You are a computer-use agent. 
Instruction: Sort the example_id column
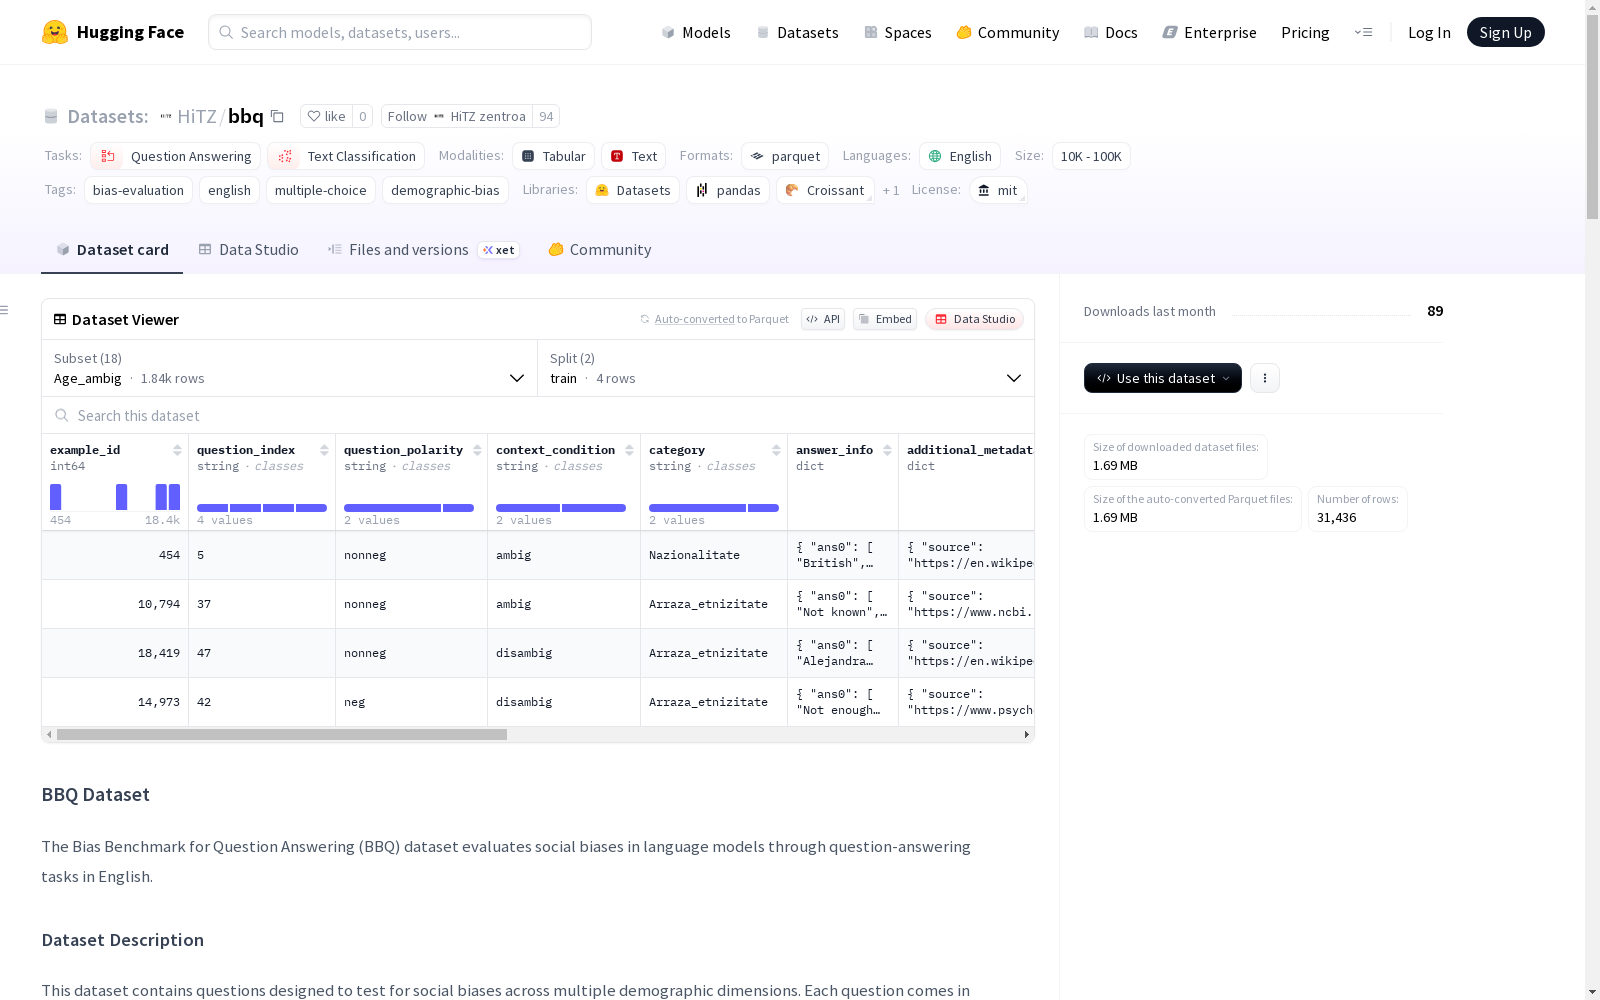pos(177,450)
